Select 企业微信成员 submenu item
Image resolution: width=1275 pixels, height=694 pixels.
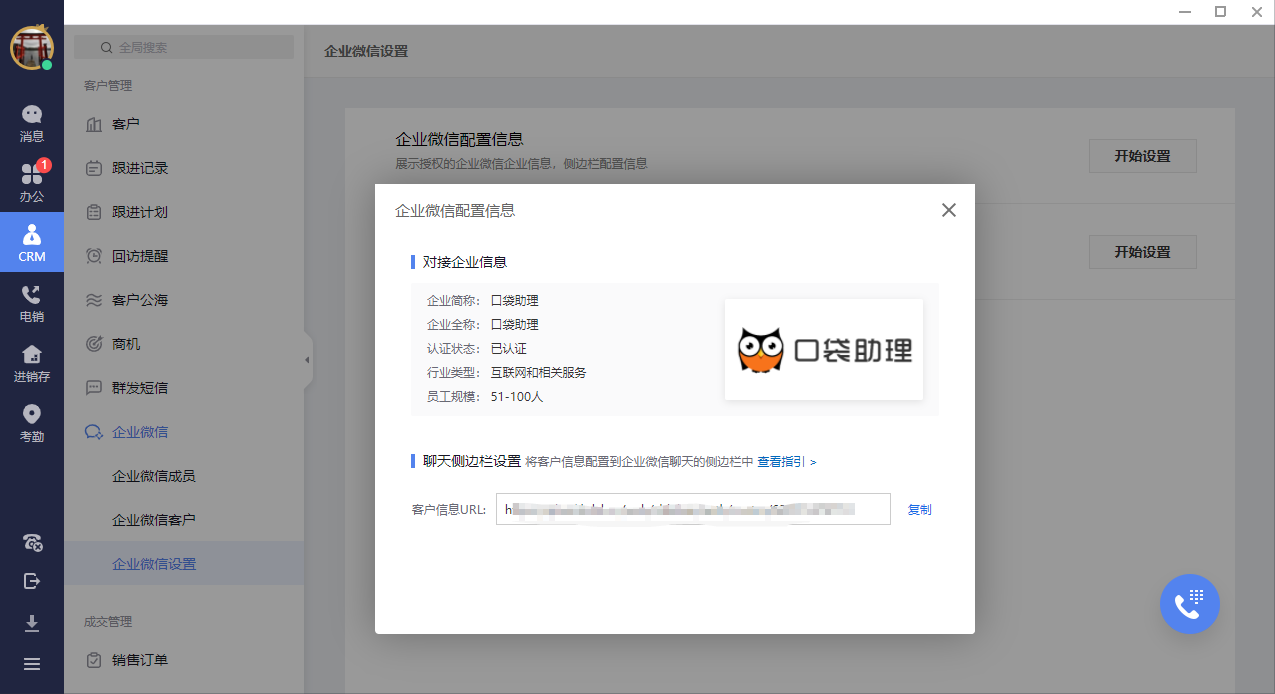pyautogui.click(x=184, y=476)
